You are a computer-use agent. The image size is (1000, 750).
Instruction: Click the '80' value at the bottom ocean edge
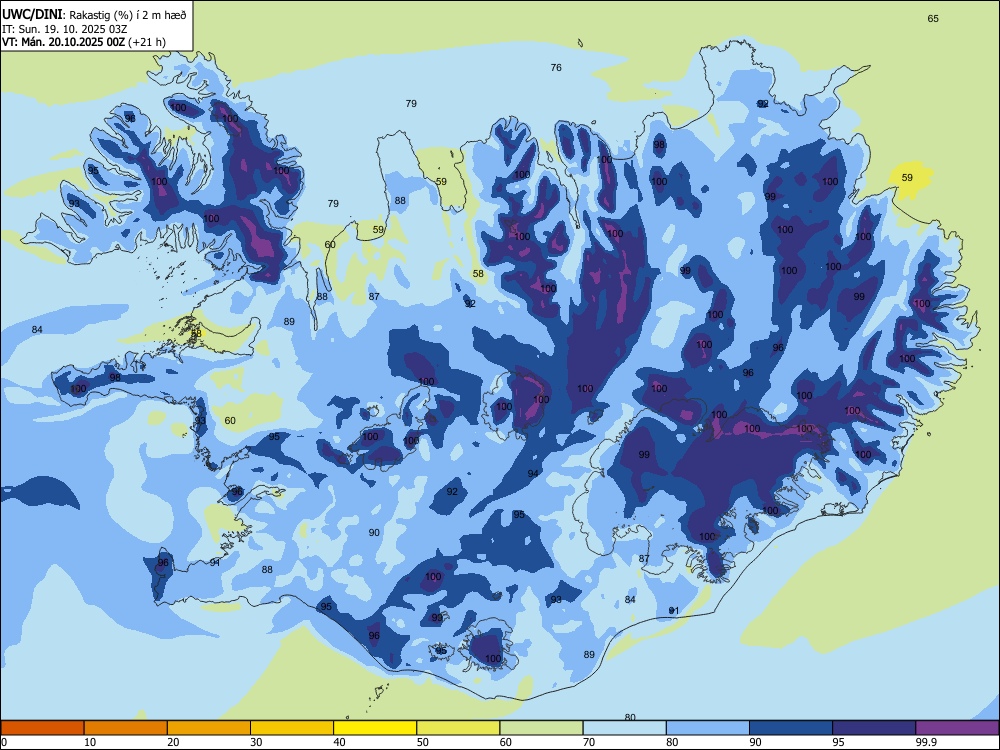(630, 717)
